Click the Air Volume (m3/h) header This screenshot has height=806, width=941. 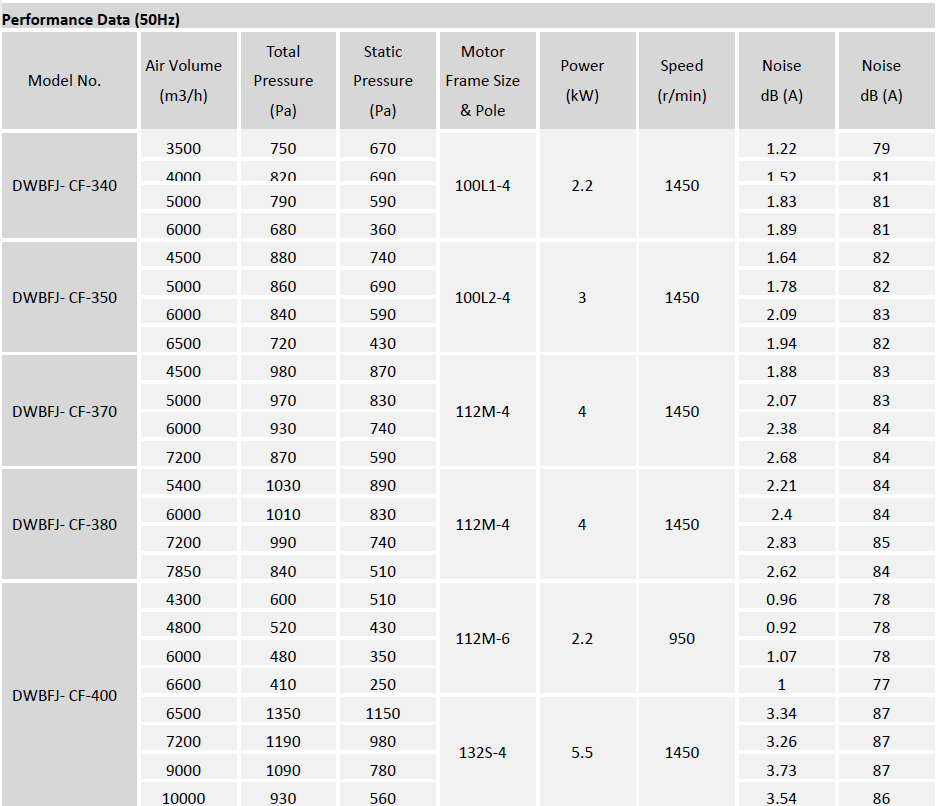click(184, 81)
